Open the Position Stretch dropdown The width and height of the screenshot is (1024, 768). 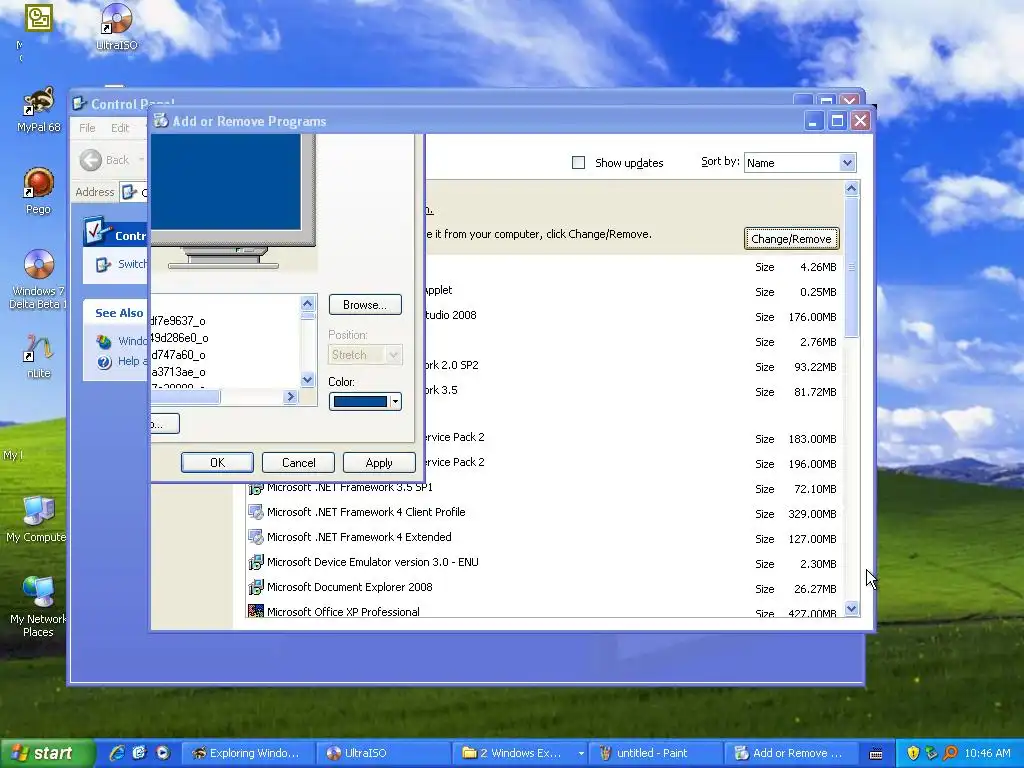(x=393, y=355)
